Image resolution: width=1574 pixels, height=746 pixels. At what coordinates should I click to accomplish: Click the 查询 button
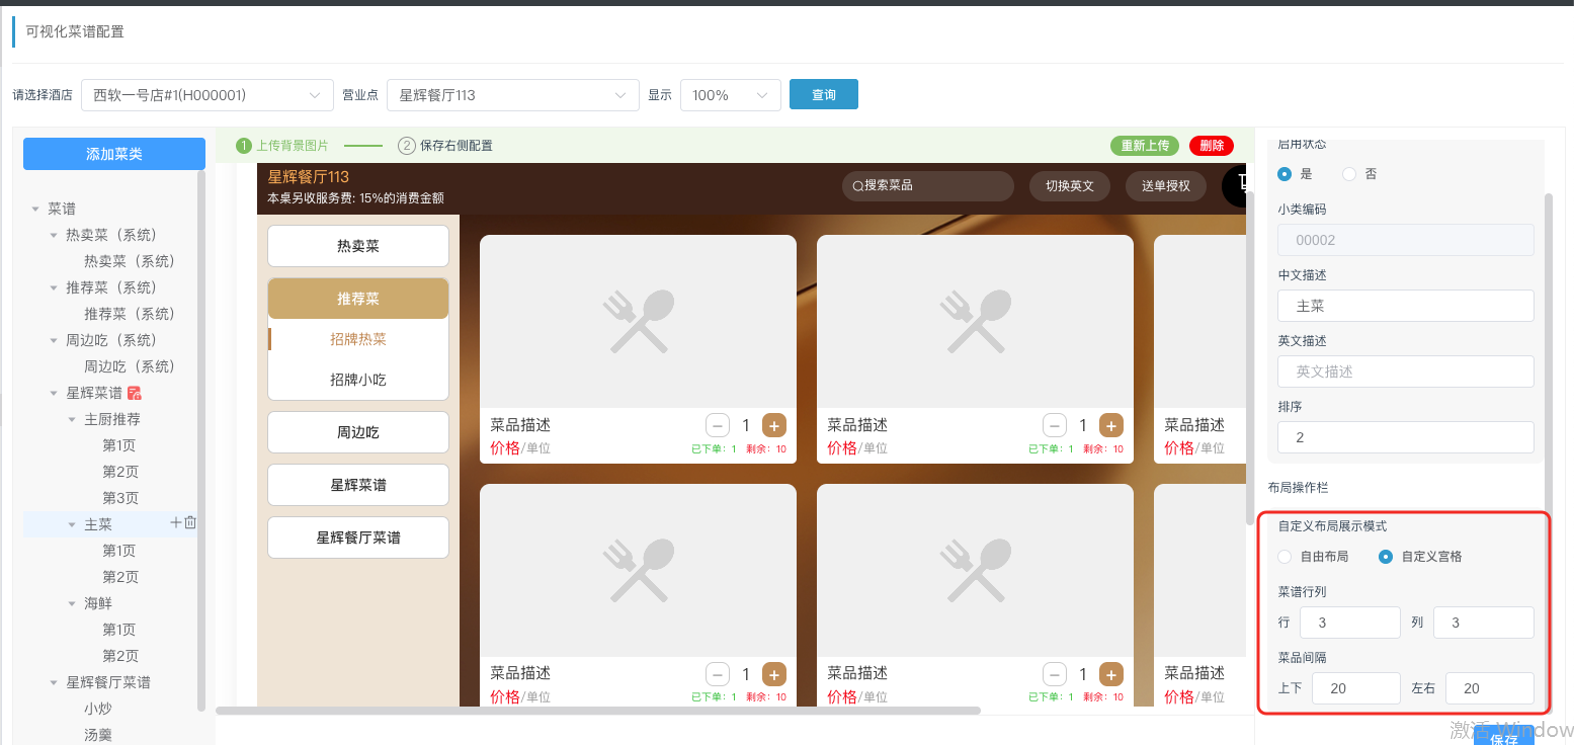click(824, 95)
